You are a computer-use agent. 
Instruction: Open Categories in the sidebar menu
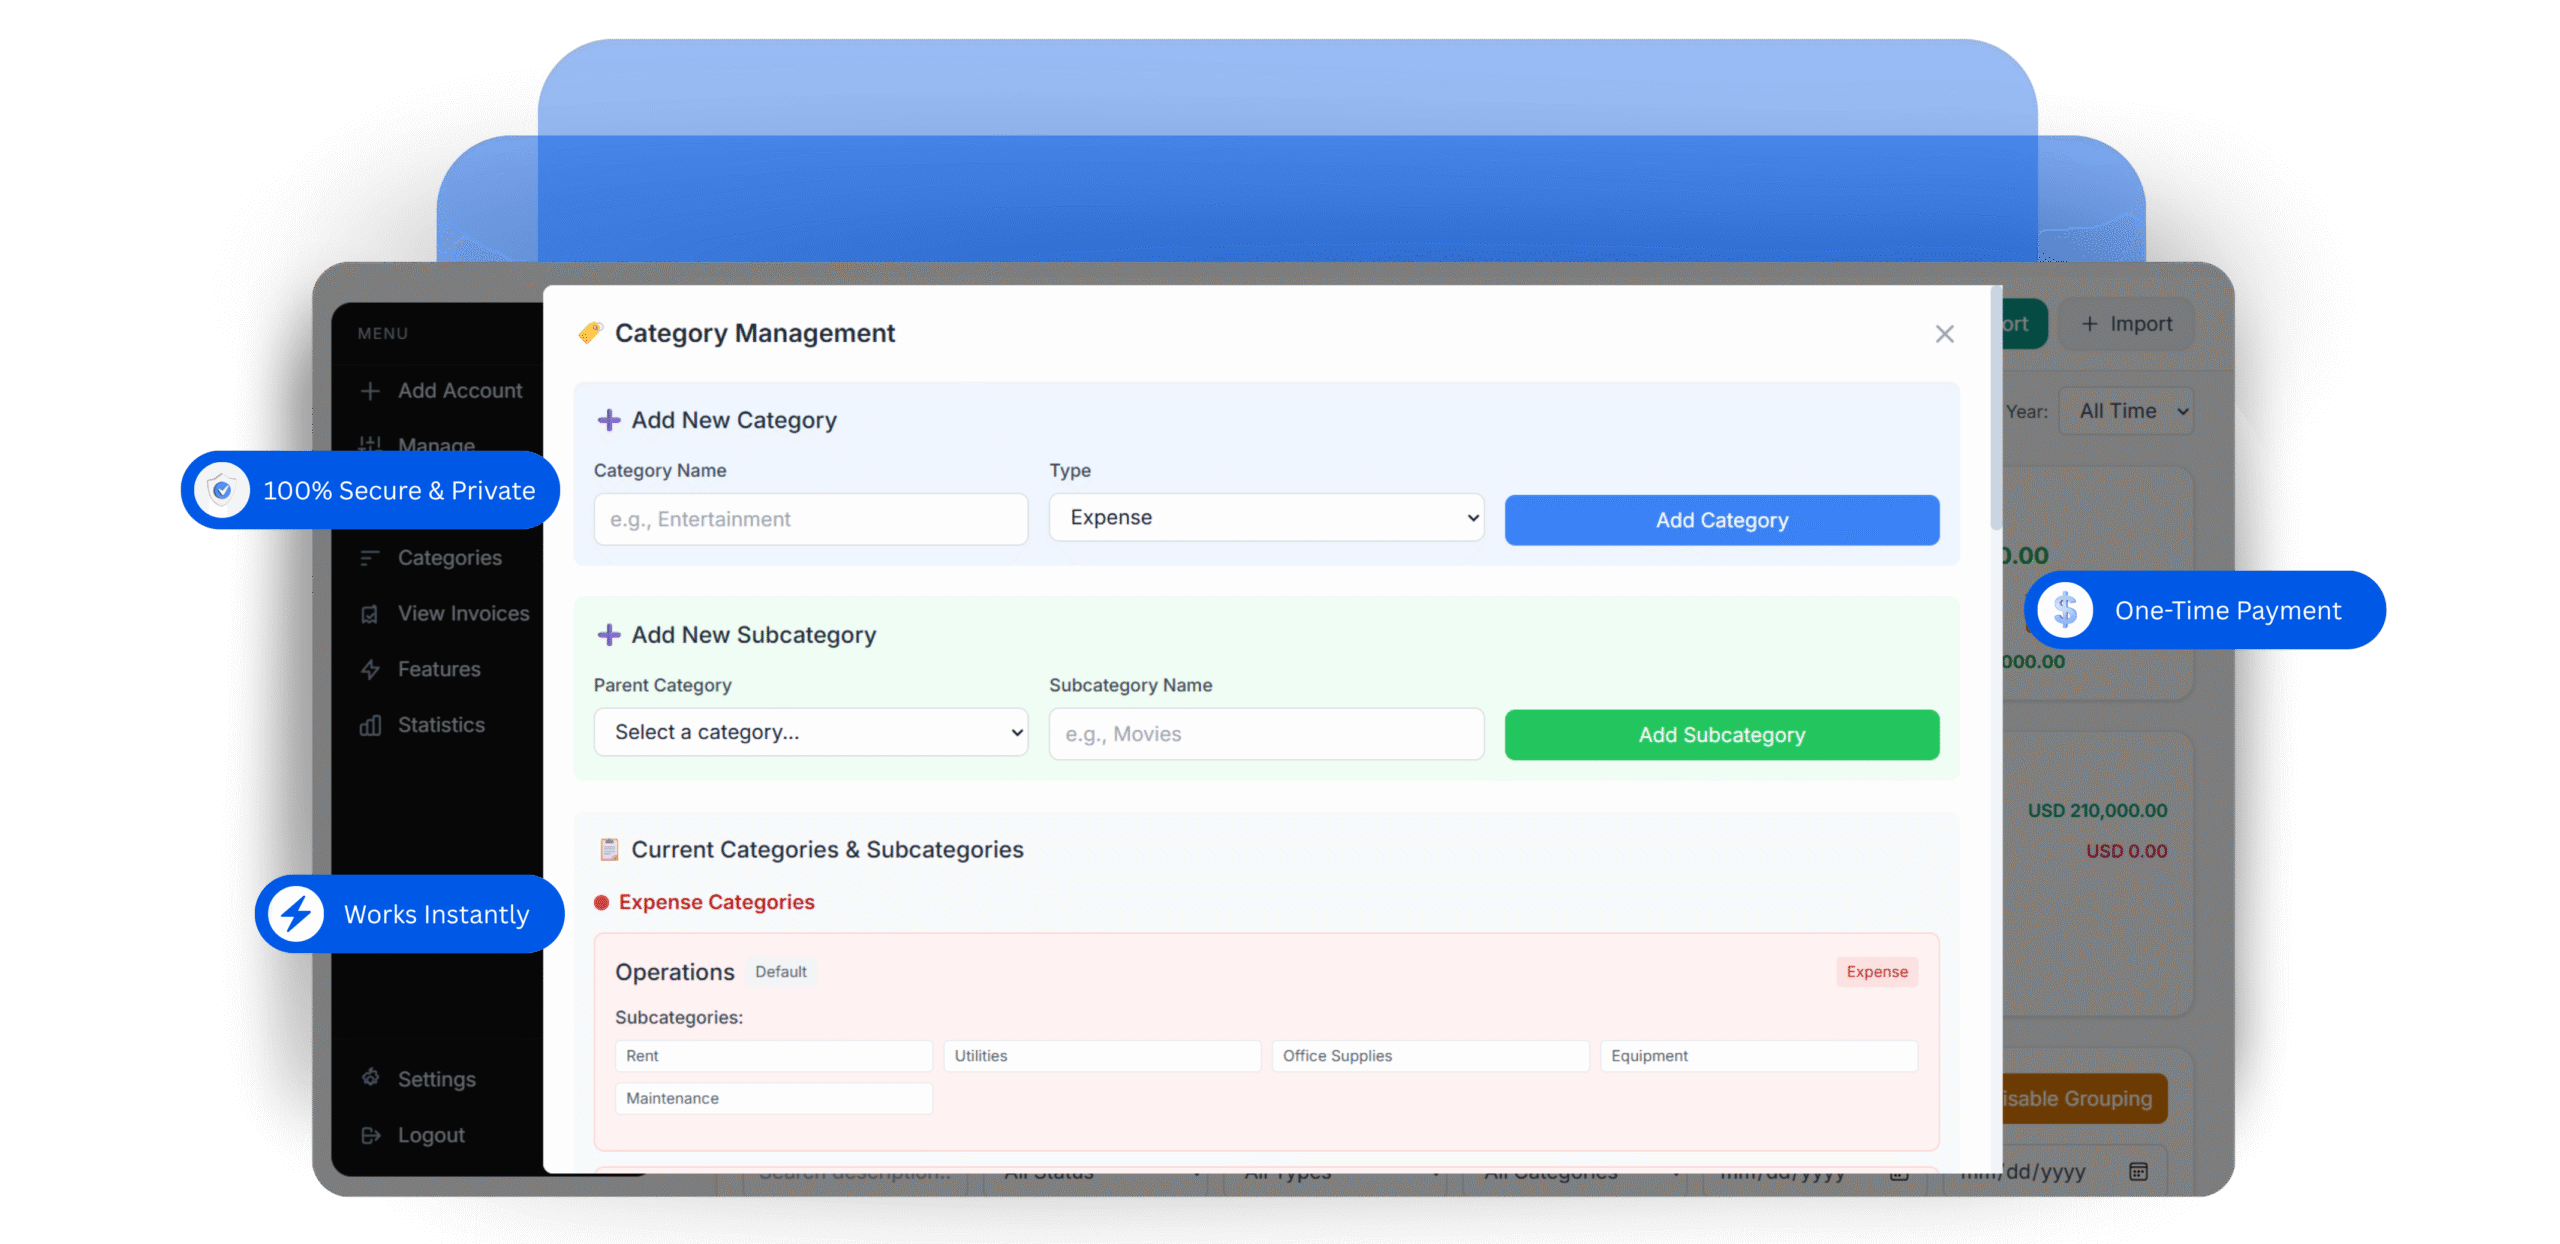pyautogui.click(x=449, y=558)
